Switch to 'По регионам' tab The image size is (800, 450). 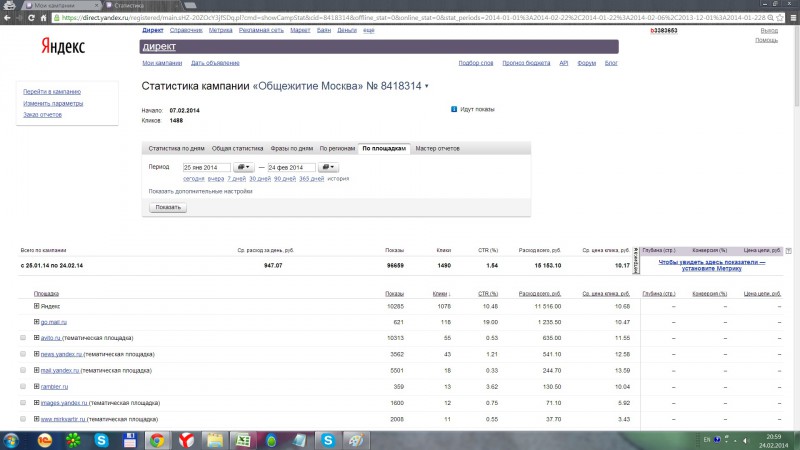point(337,148)
